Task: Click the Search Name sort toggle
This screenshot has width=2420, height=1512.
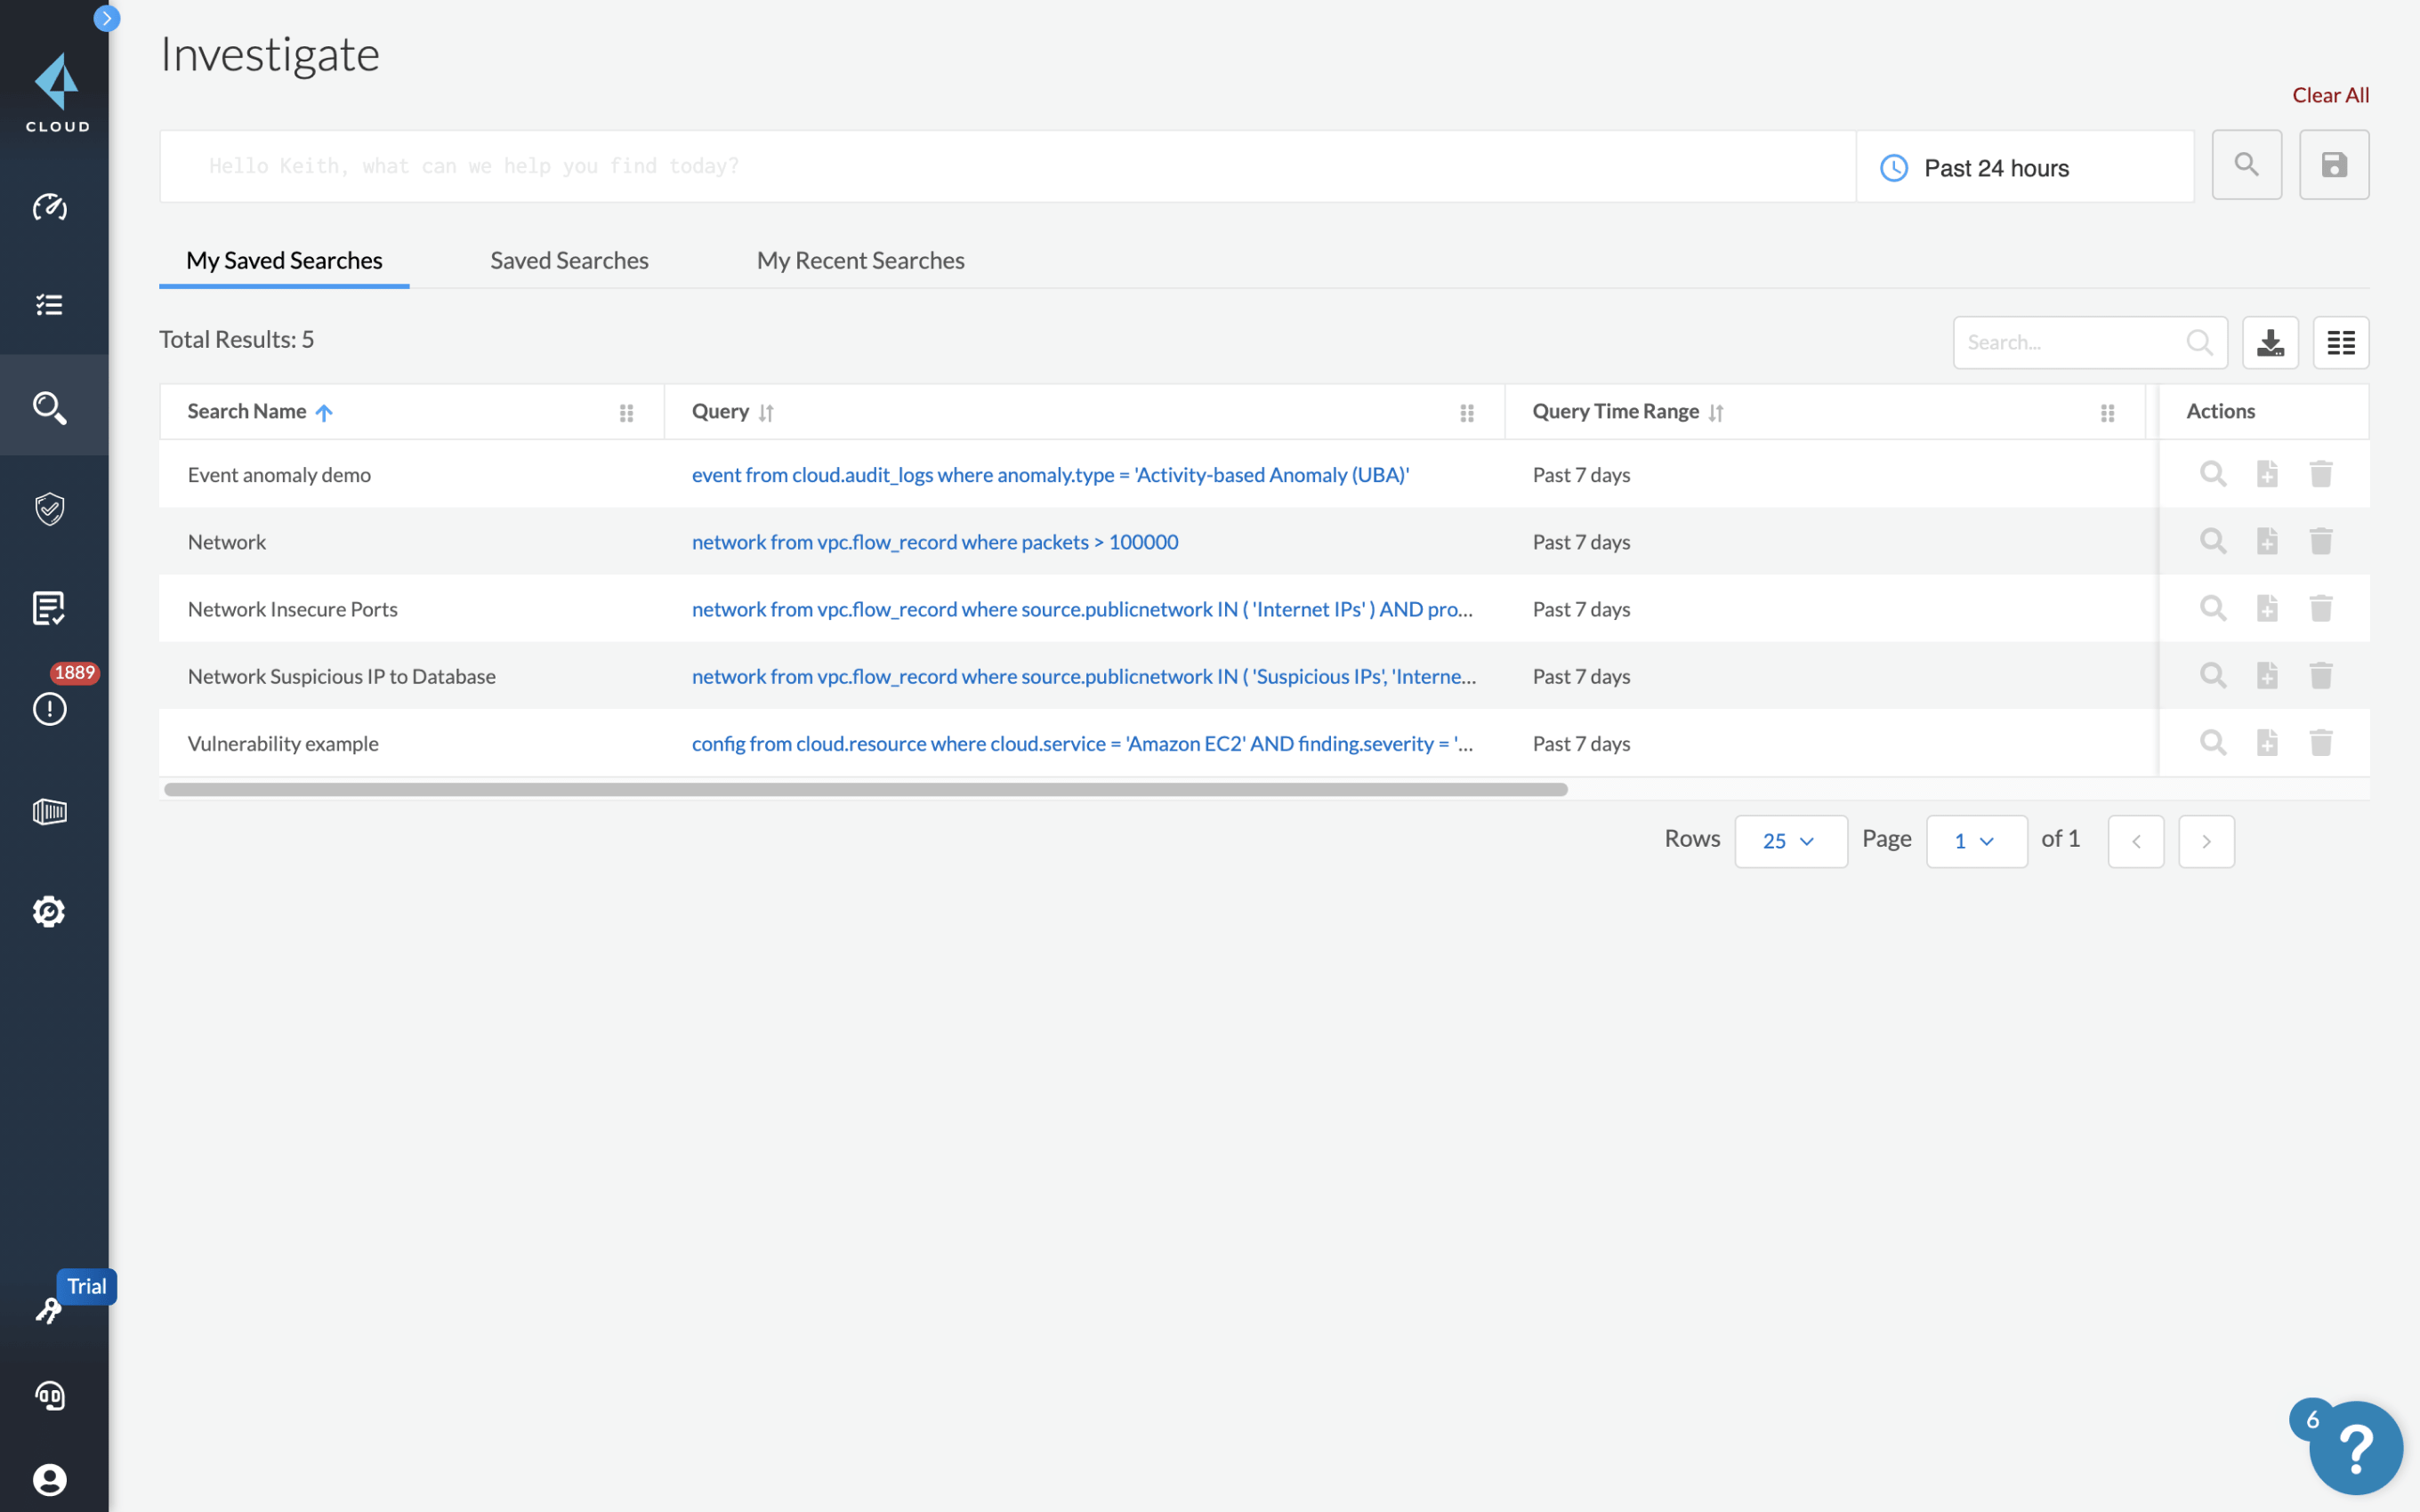Action: pyautogui.click(x=324, y=409)
